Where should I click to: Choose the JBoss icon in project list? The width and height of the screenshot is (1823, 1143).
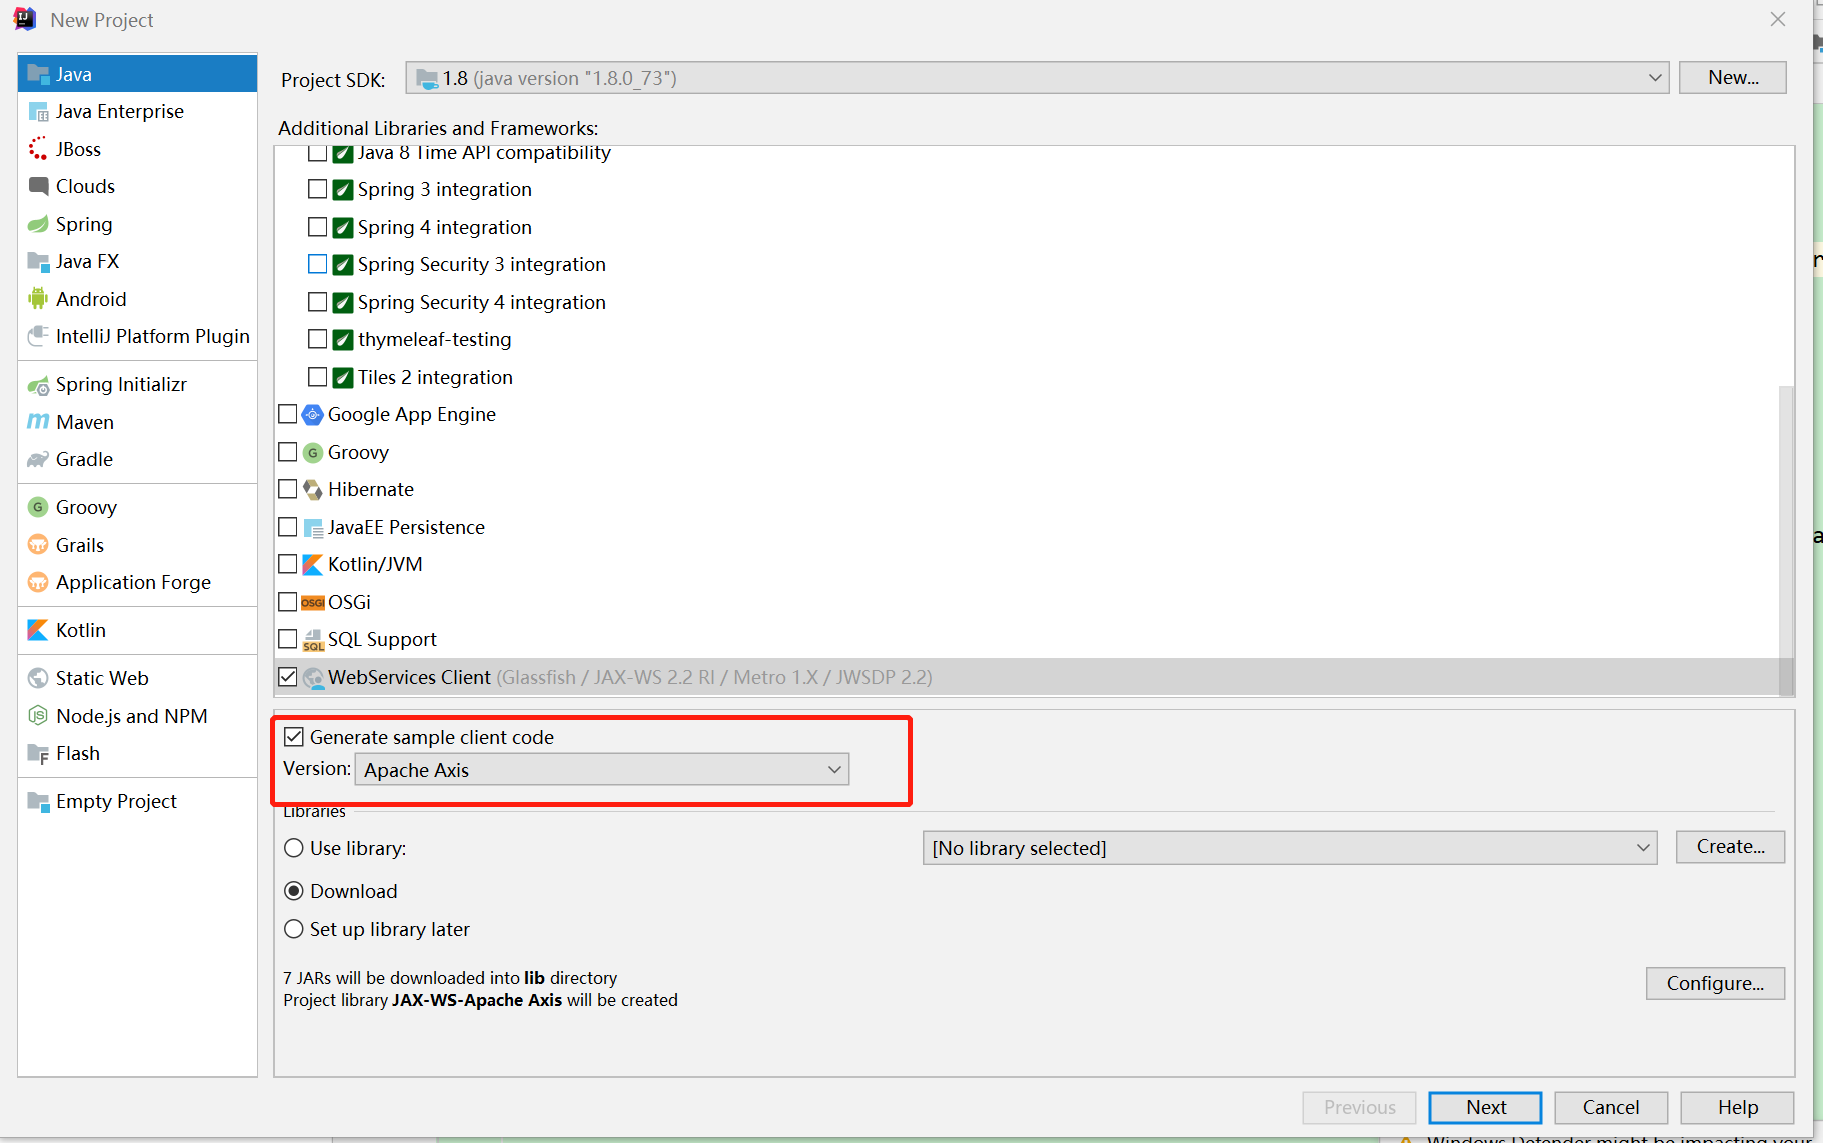point(38,149)
